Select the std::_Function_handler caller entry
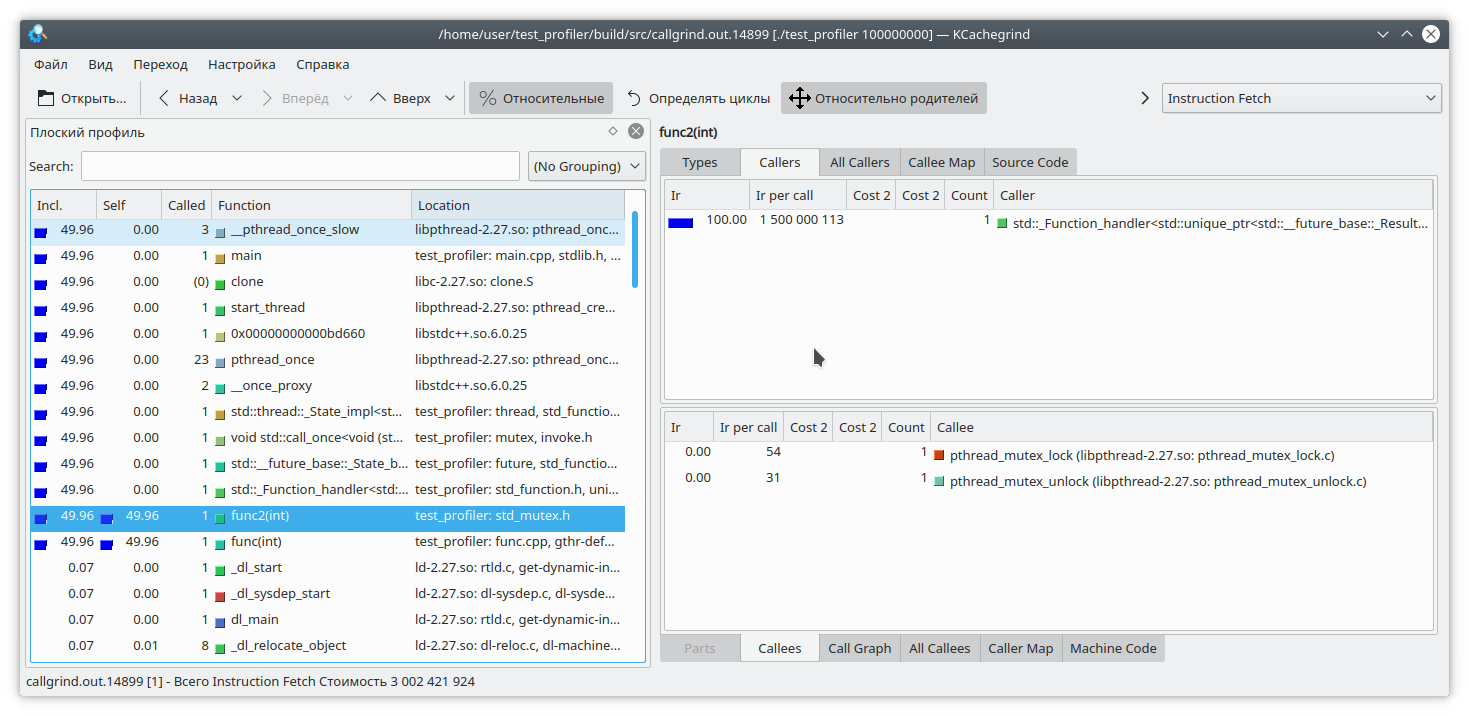Viewport: 1469px width, 716px height. coord(1049,222)
